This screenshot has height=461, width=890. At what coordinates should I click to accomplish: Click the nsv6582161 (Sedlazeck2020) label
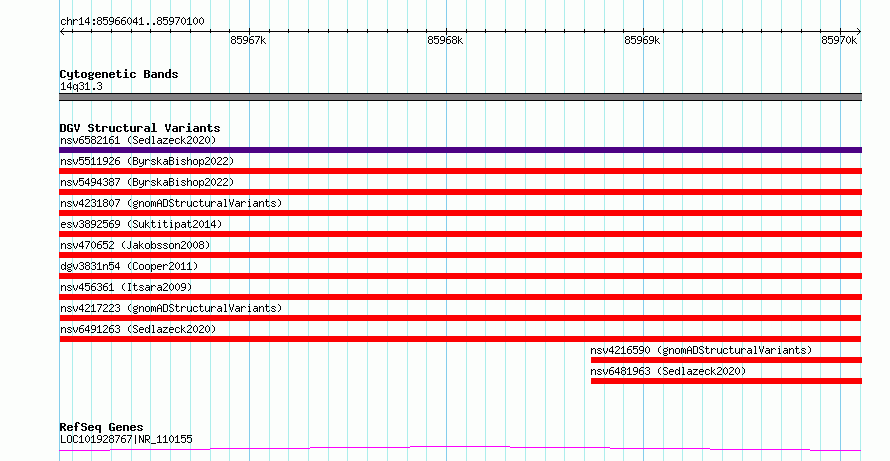click(x=138, y=140)
